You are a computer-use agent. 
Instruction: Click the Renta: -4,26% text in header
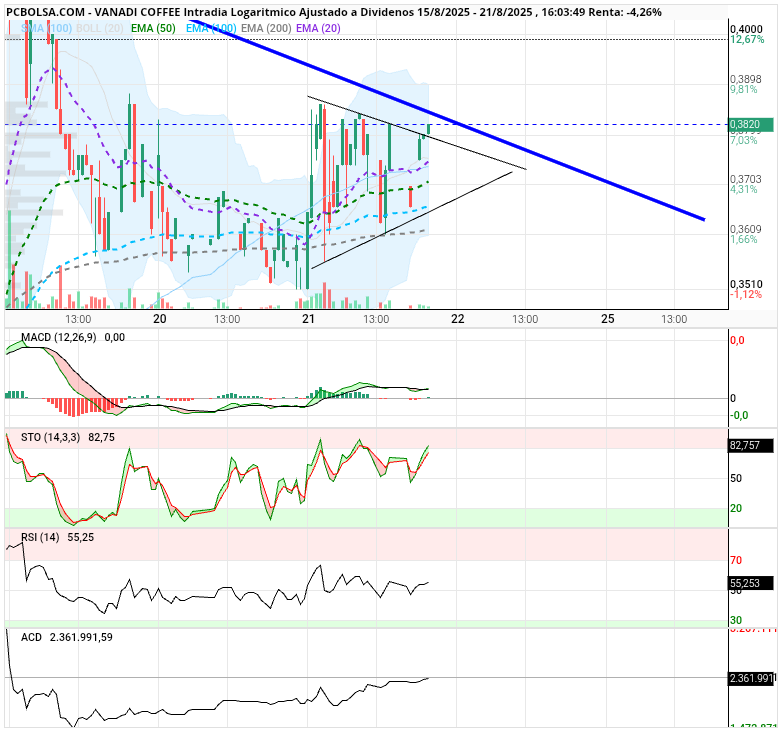click(x=625, y=12)
